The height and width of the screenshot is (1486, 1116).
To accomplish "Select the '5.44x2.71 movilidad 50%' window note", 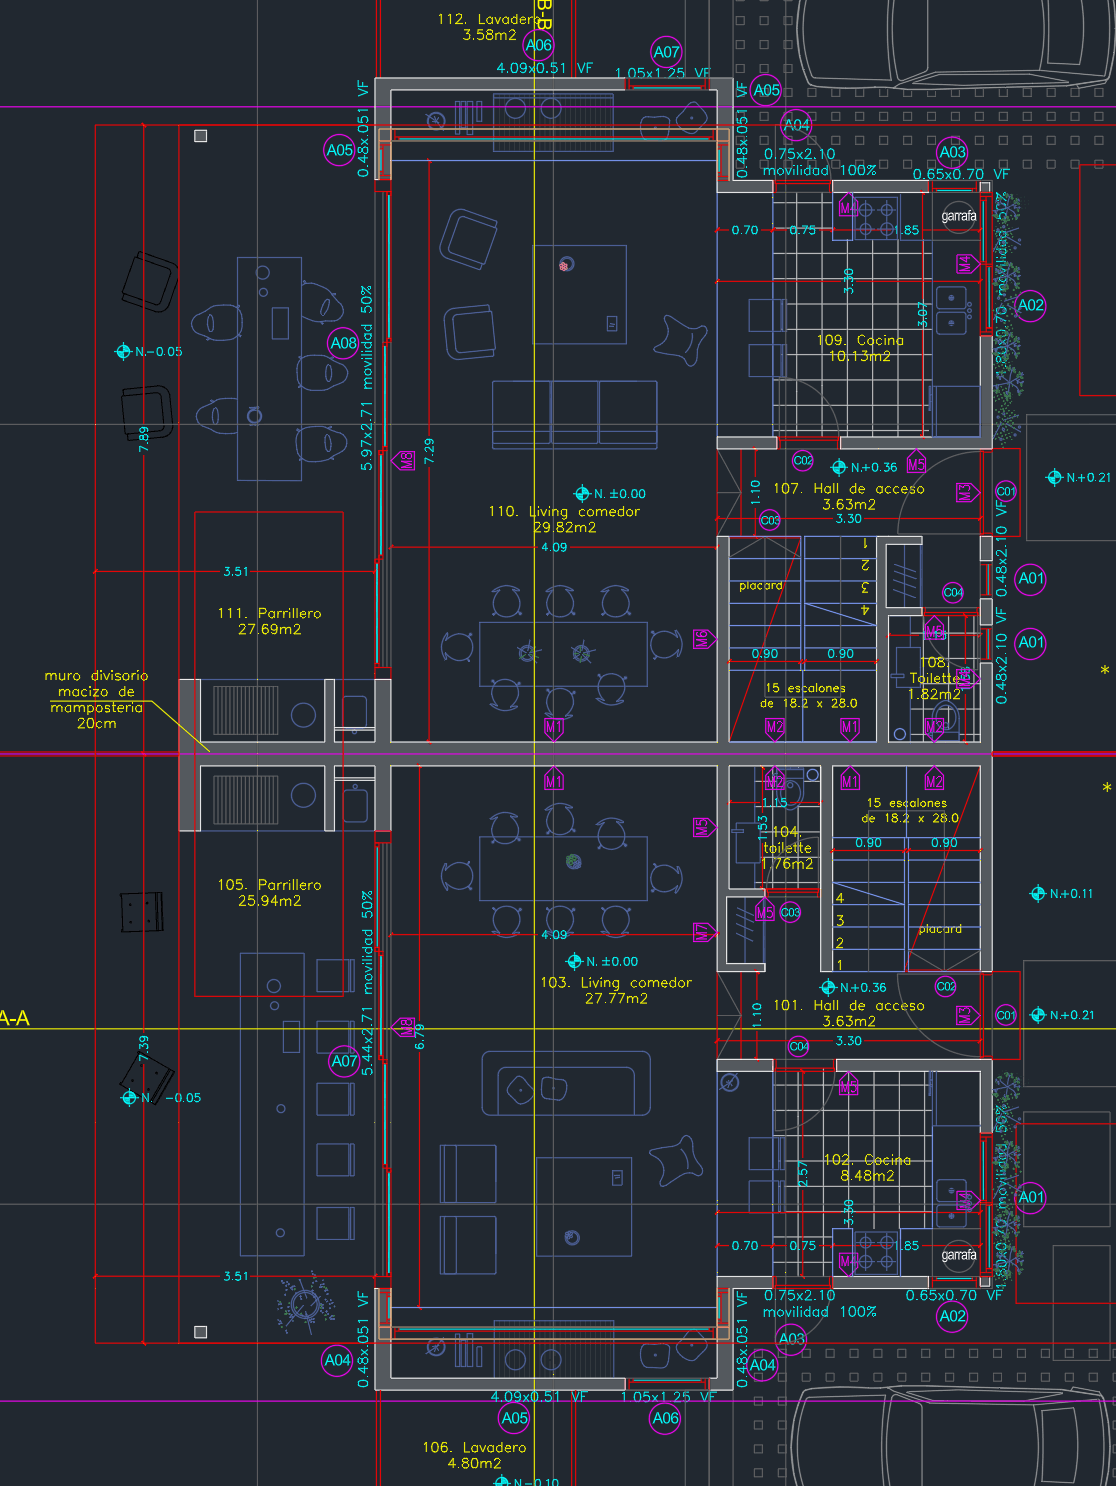I will [367, 984].
